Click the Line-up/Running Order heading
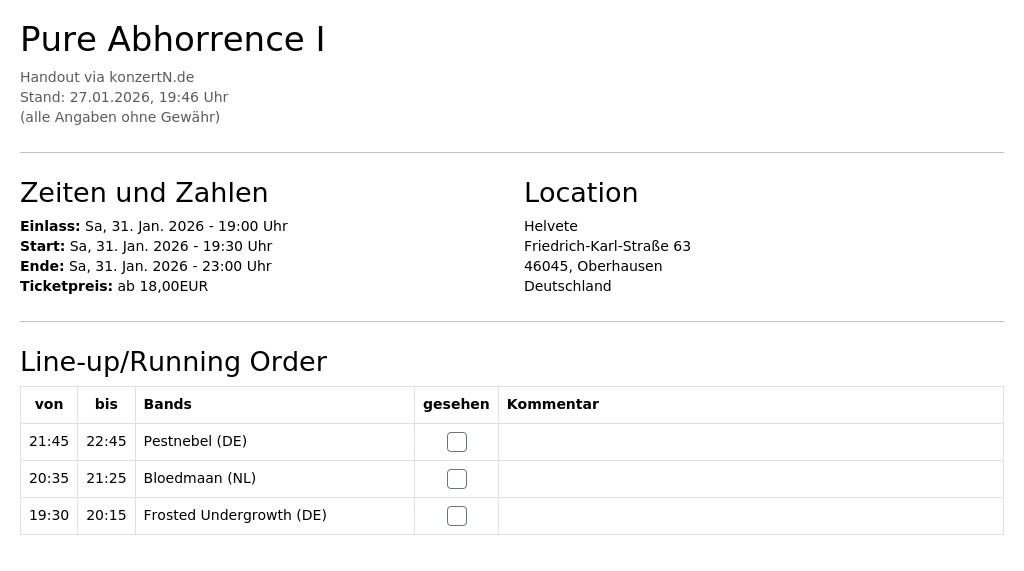This screenshot has width=1024, height=571. click(174, 362)
